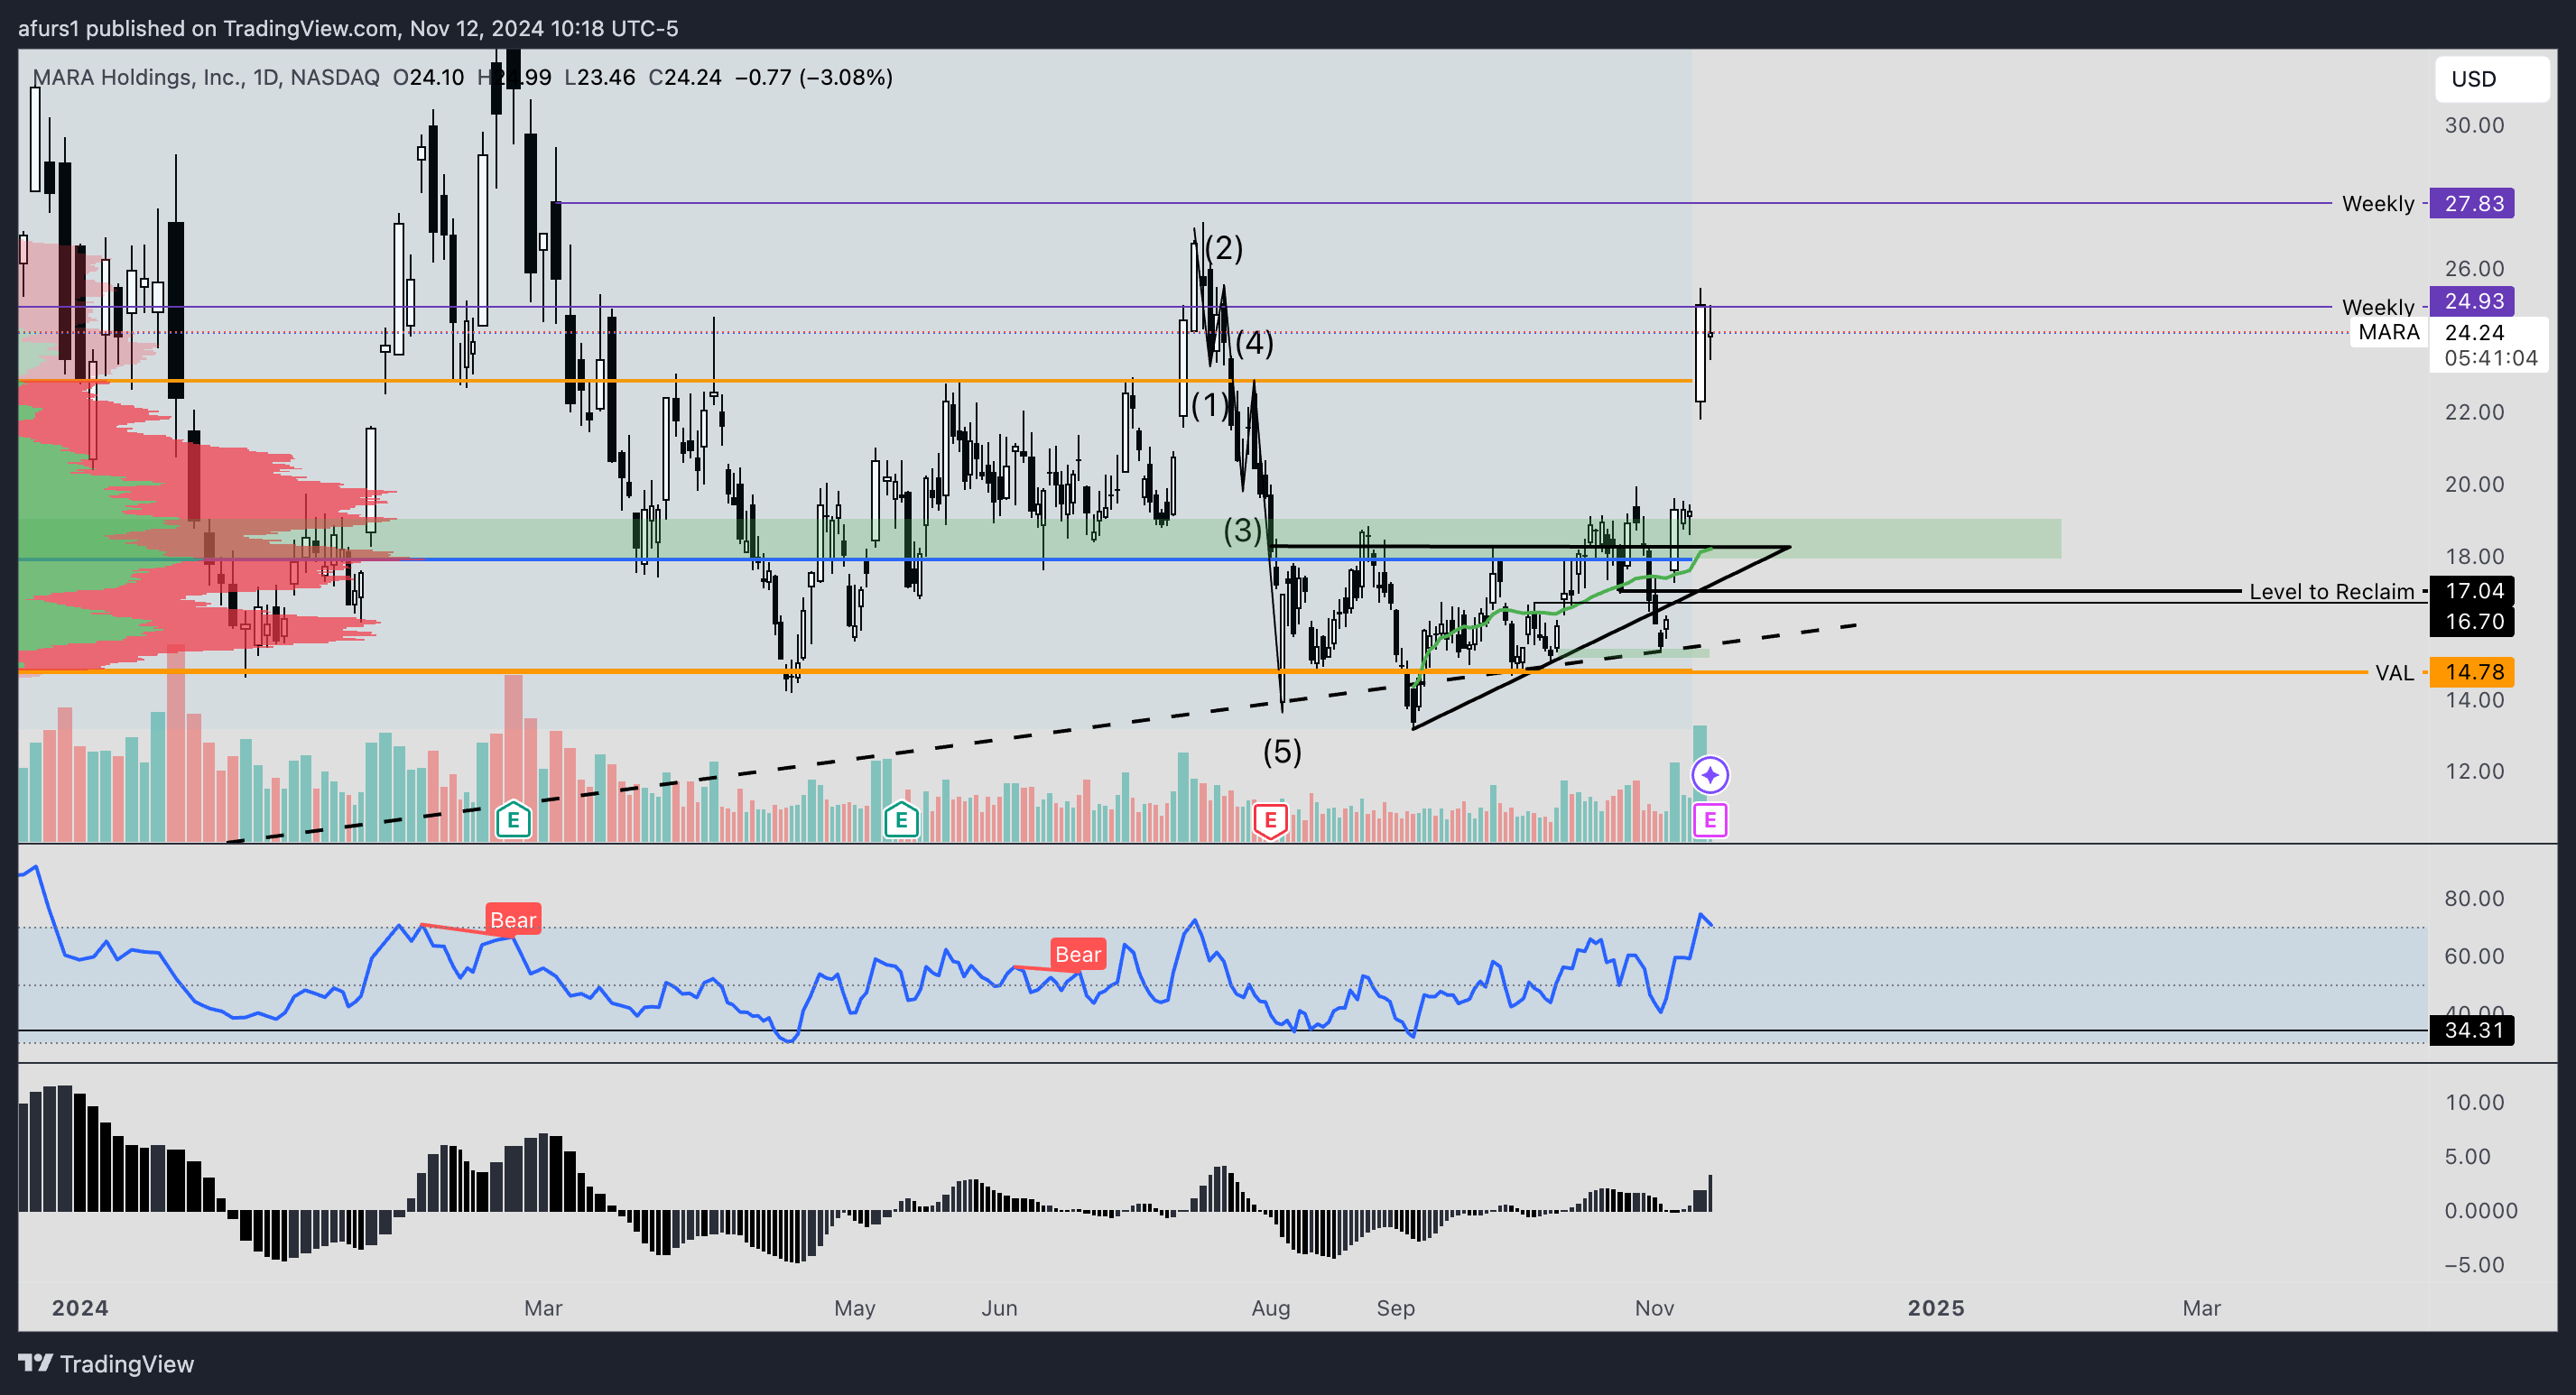Click the 16.70 price tag

(x=2471, y=622)
